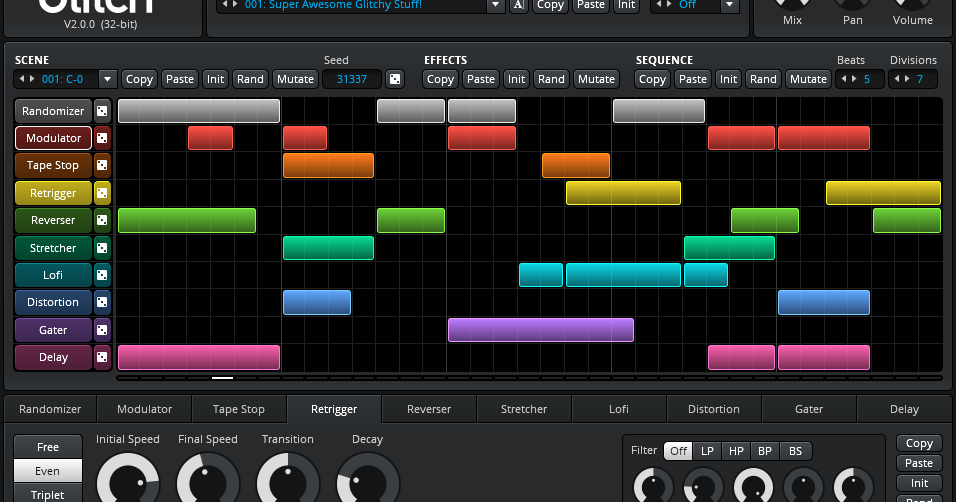Click Copy in the SCENE section
Image resolution: width=956 pixels, height=502 pixels.
139,79
